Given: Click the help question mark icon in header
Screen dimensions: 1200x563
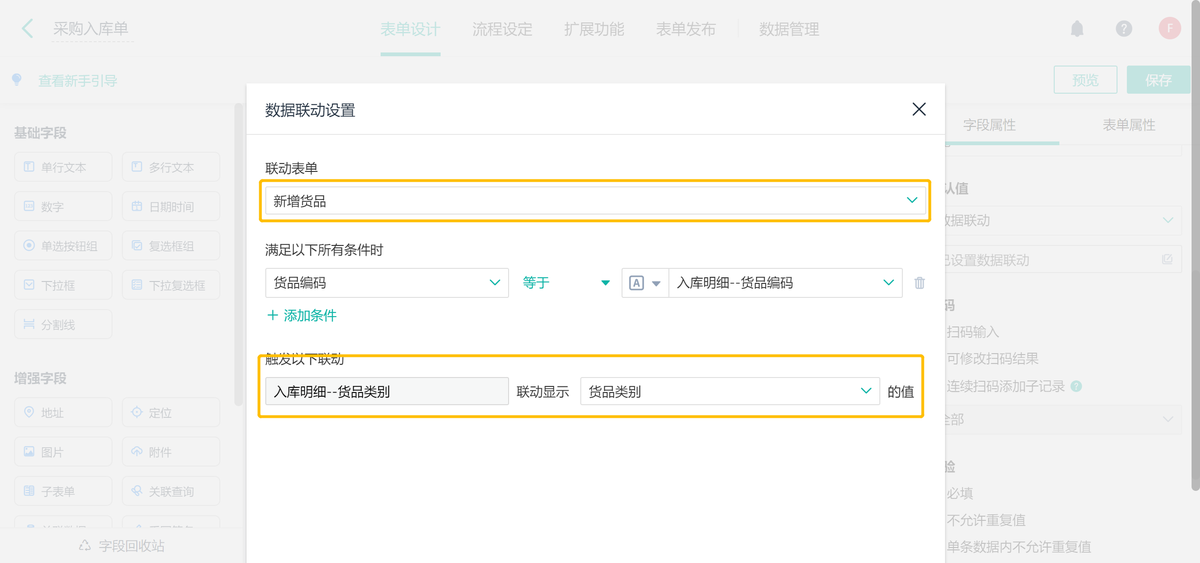Looking at the screenshot, I should (1124, 29).
